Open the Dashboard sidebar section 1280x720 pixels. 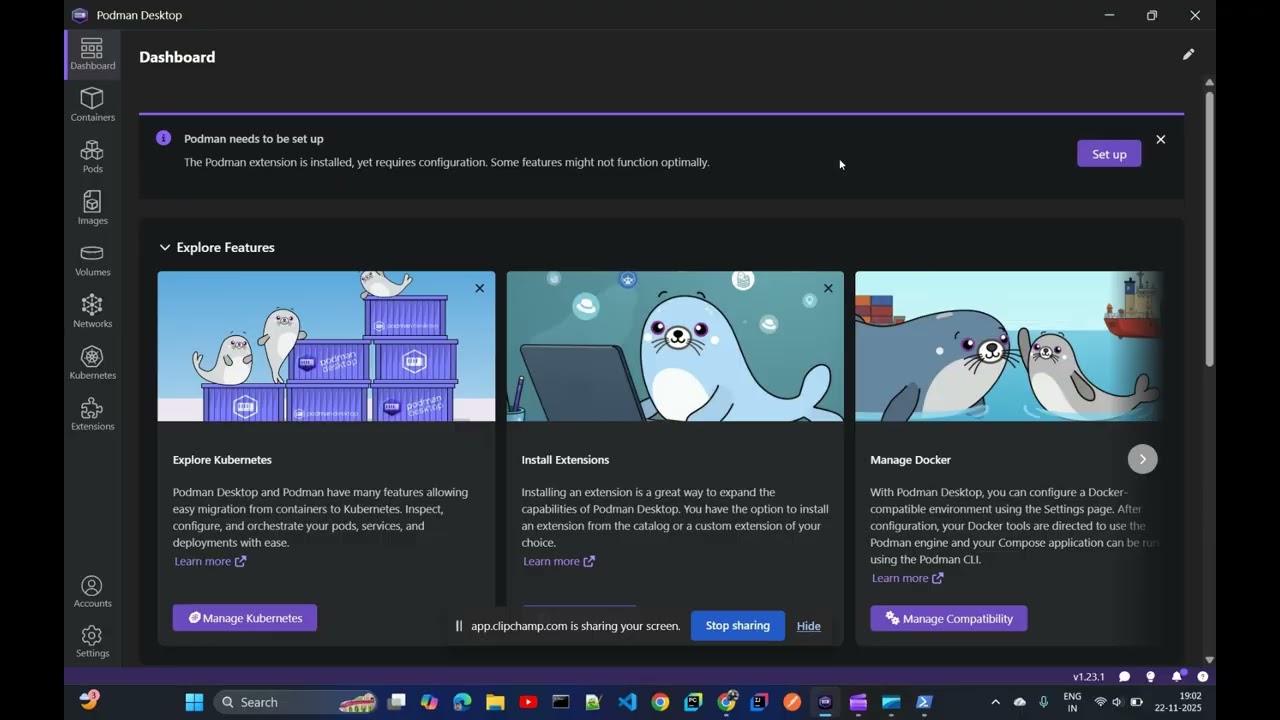[92, 54]
